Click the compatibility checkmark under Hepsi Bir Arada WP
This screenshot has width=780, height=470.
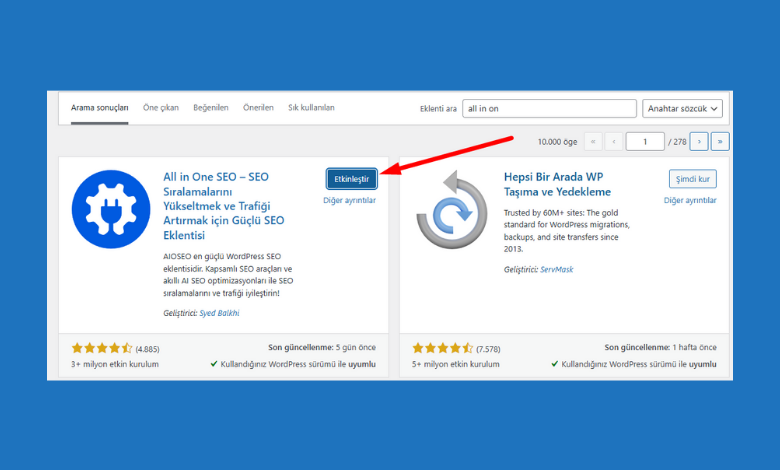tap(555, 364)
